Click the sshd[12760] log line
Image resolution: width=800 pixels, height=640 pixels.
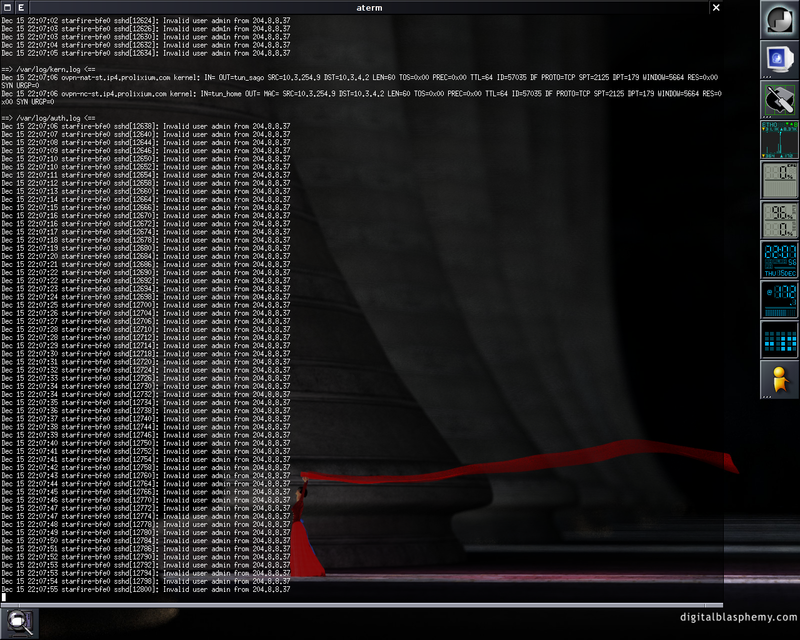[146, 476]
